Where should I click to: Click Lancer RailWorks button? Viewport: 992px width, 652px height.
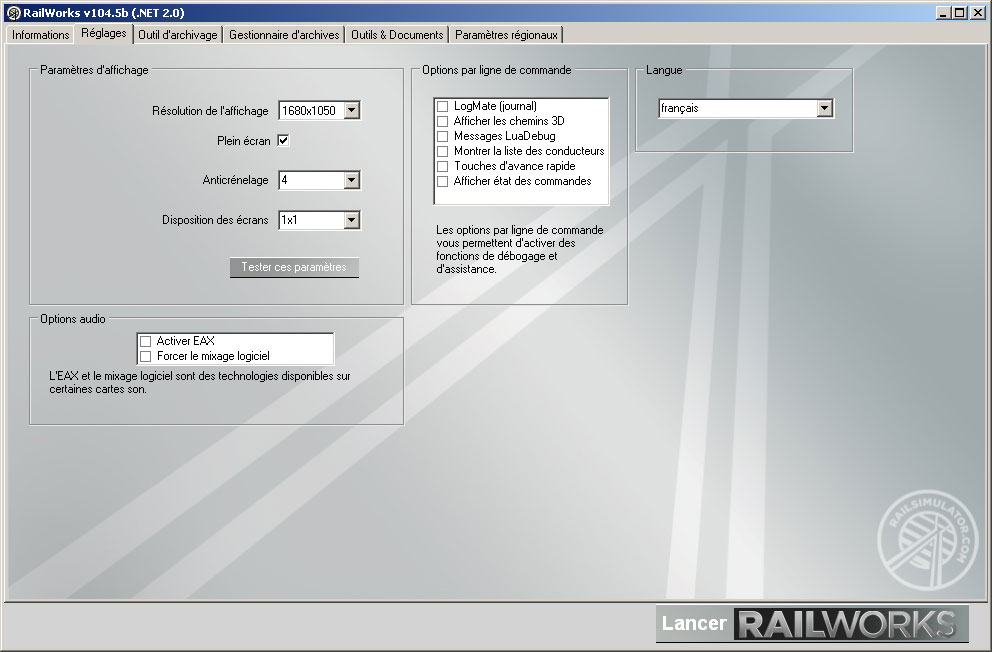812,624
